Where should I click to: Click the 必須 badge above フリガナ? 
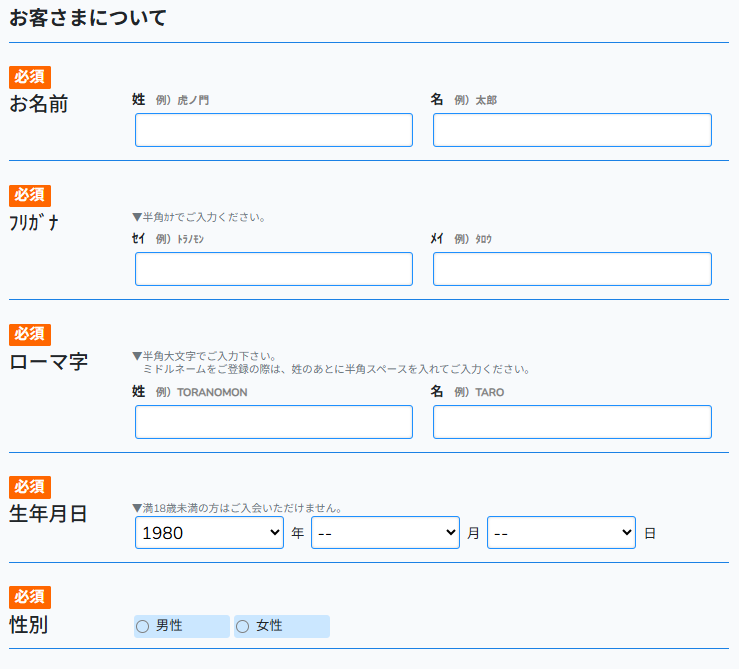click(x=29, y=195)
